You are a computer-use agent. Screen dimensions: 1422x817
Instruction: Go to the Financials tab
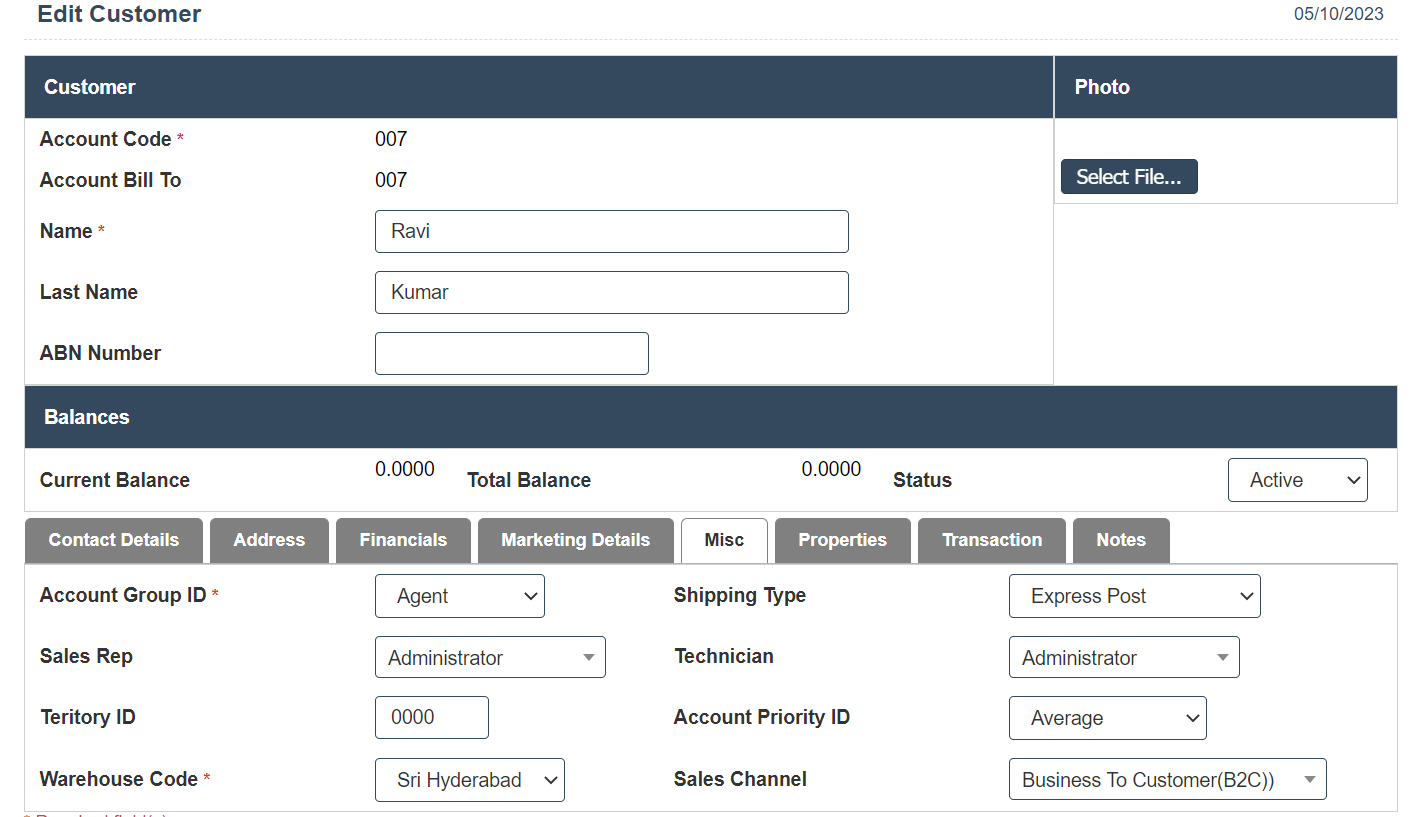click(403, 540)
